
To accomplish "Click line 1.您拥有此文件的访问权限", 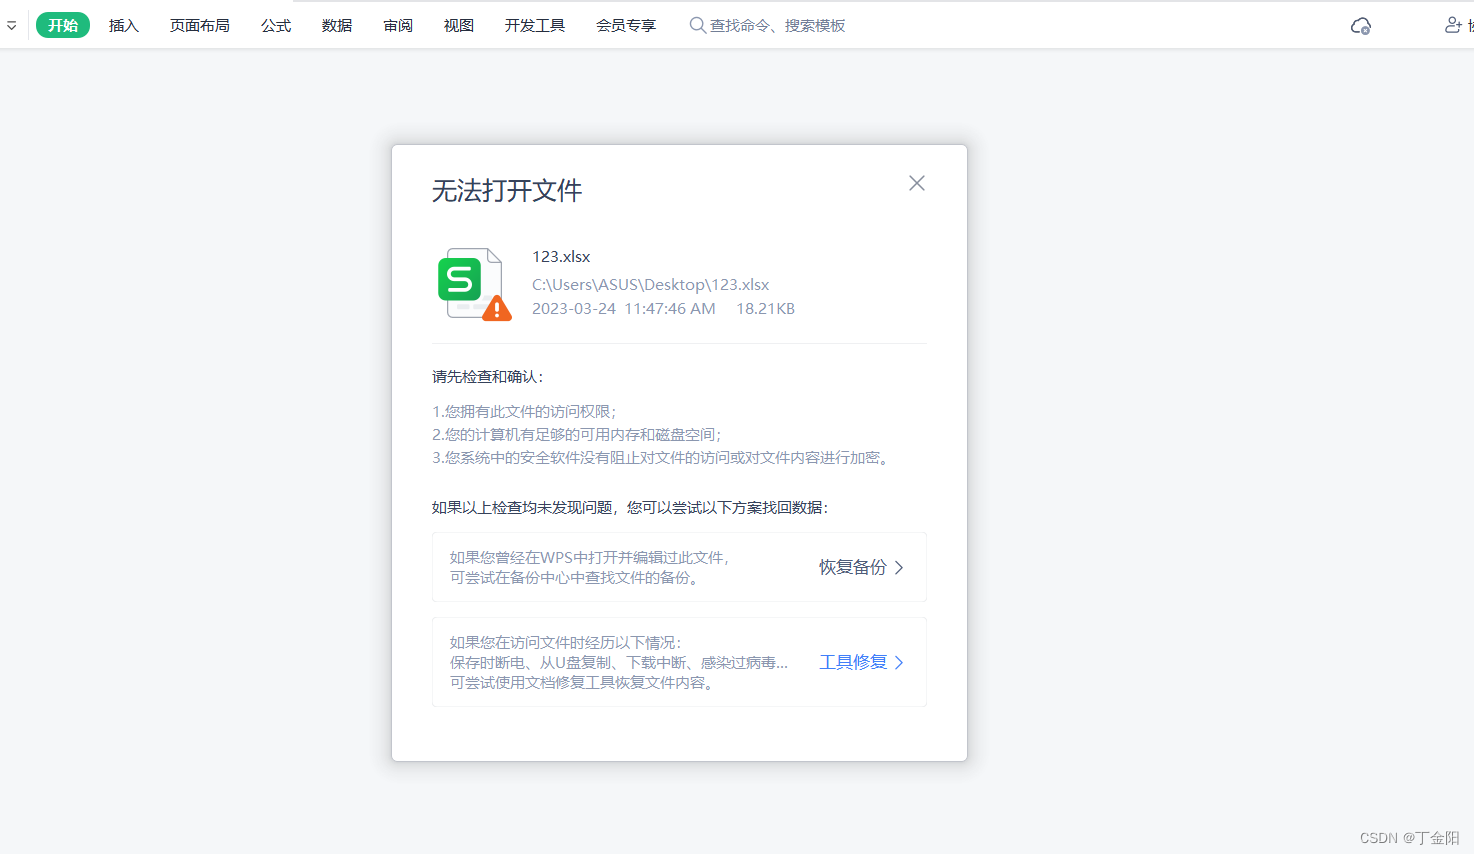I will coord(525,411).
